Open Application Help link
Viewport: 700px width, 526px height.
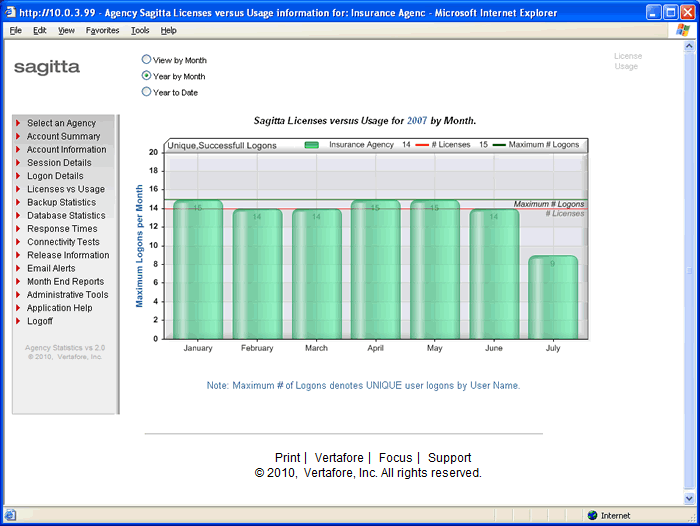click(x=59, y=308)
